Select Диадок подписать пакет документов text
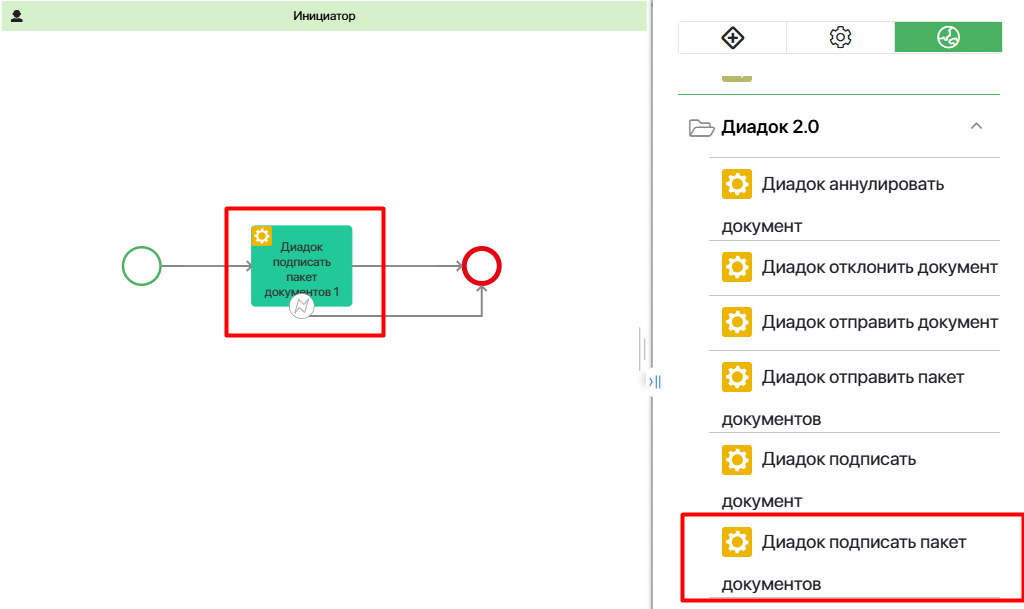The image size is (1024, 609). [x=844, y=563]
